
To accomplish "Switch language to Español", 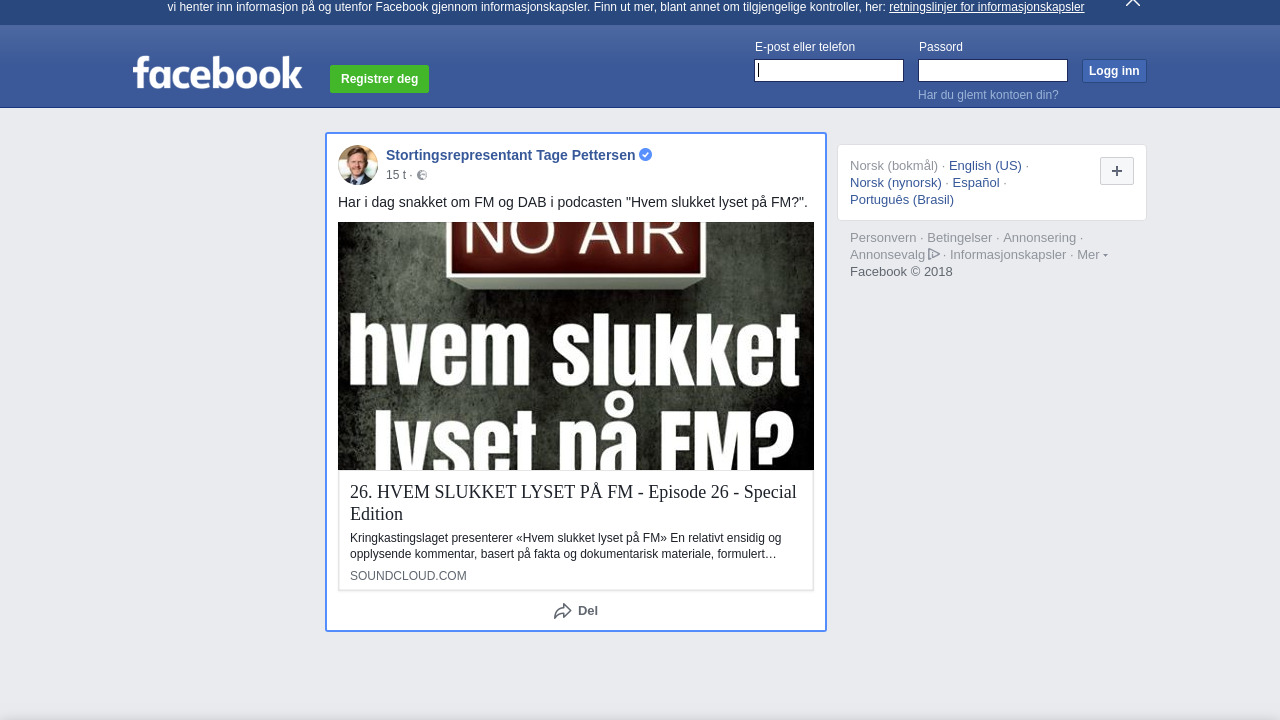I will 976,183.
